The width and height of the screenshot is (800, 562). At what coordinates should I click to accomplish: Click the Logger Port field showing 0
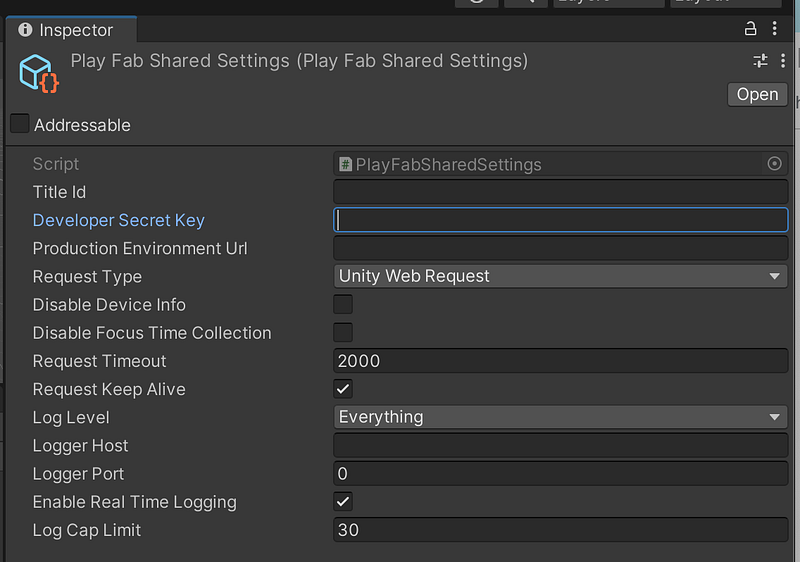[x=561, y=474]
